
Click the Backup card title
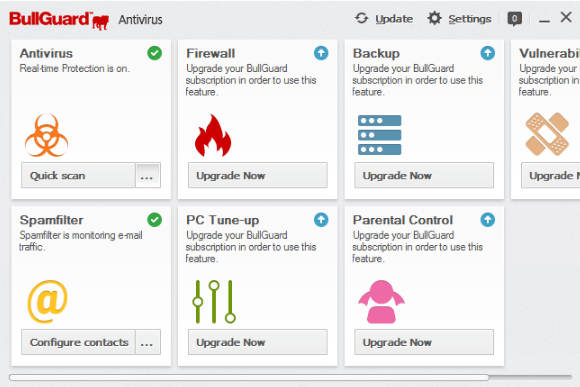point(376,53)
